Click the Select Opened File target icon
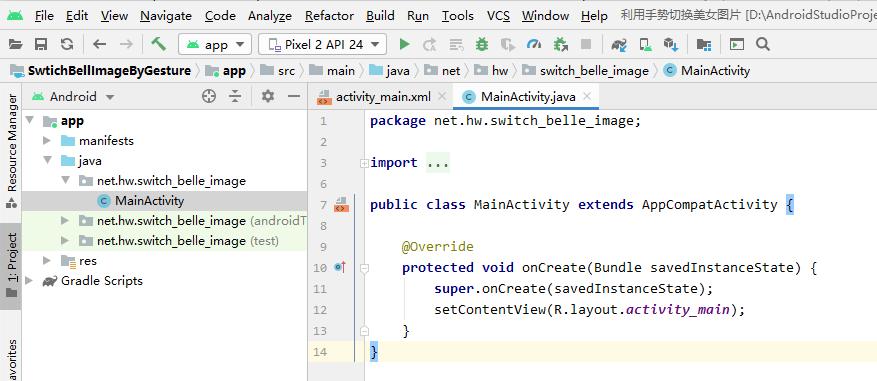Viewport: 877px width, 381px height. (209, 96)
